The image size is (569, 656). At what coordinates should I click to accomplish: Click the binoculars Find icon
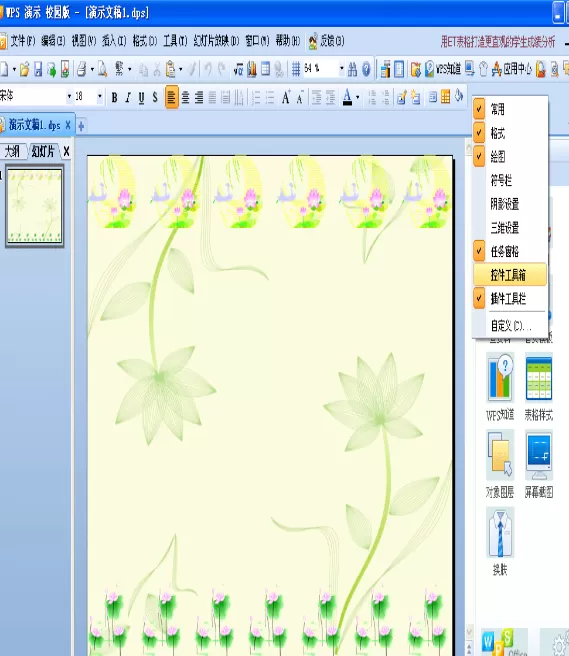(x=353, y=69)
